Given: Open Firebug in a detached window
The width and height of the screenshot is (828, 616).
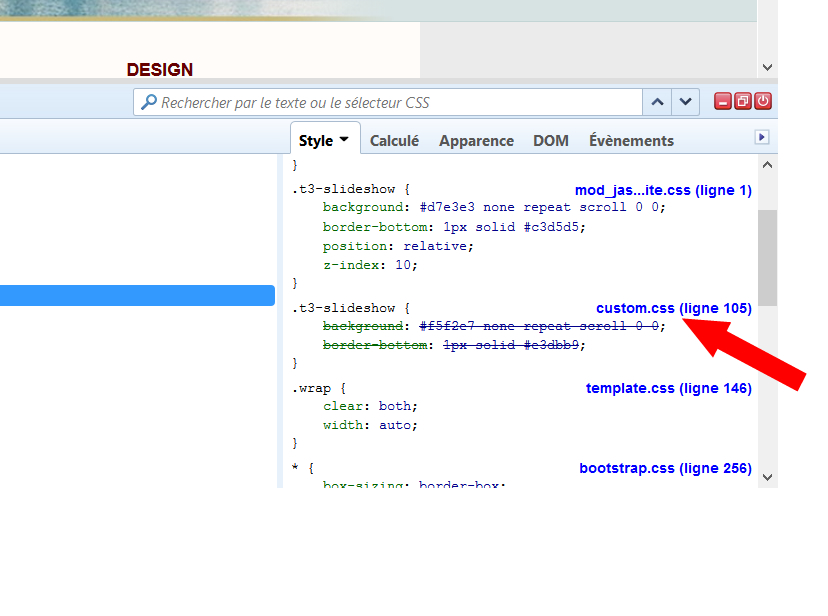Looking at the screenshot, I should coord(742,102).
